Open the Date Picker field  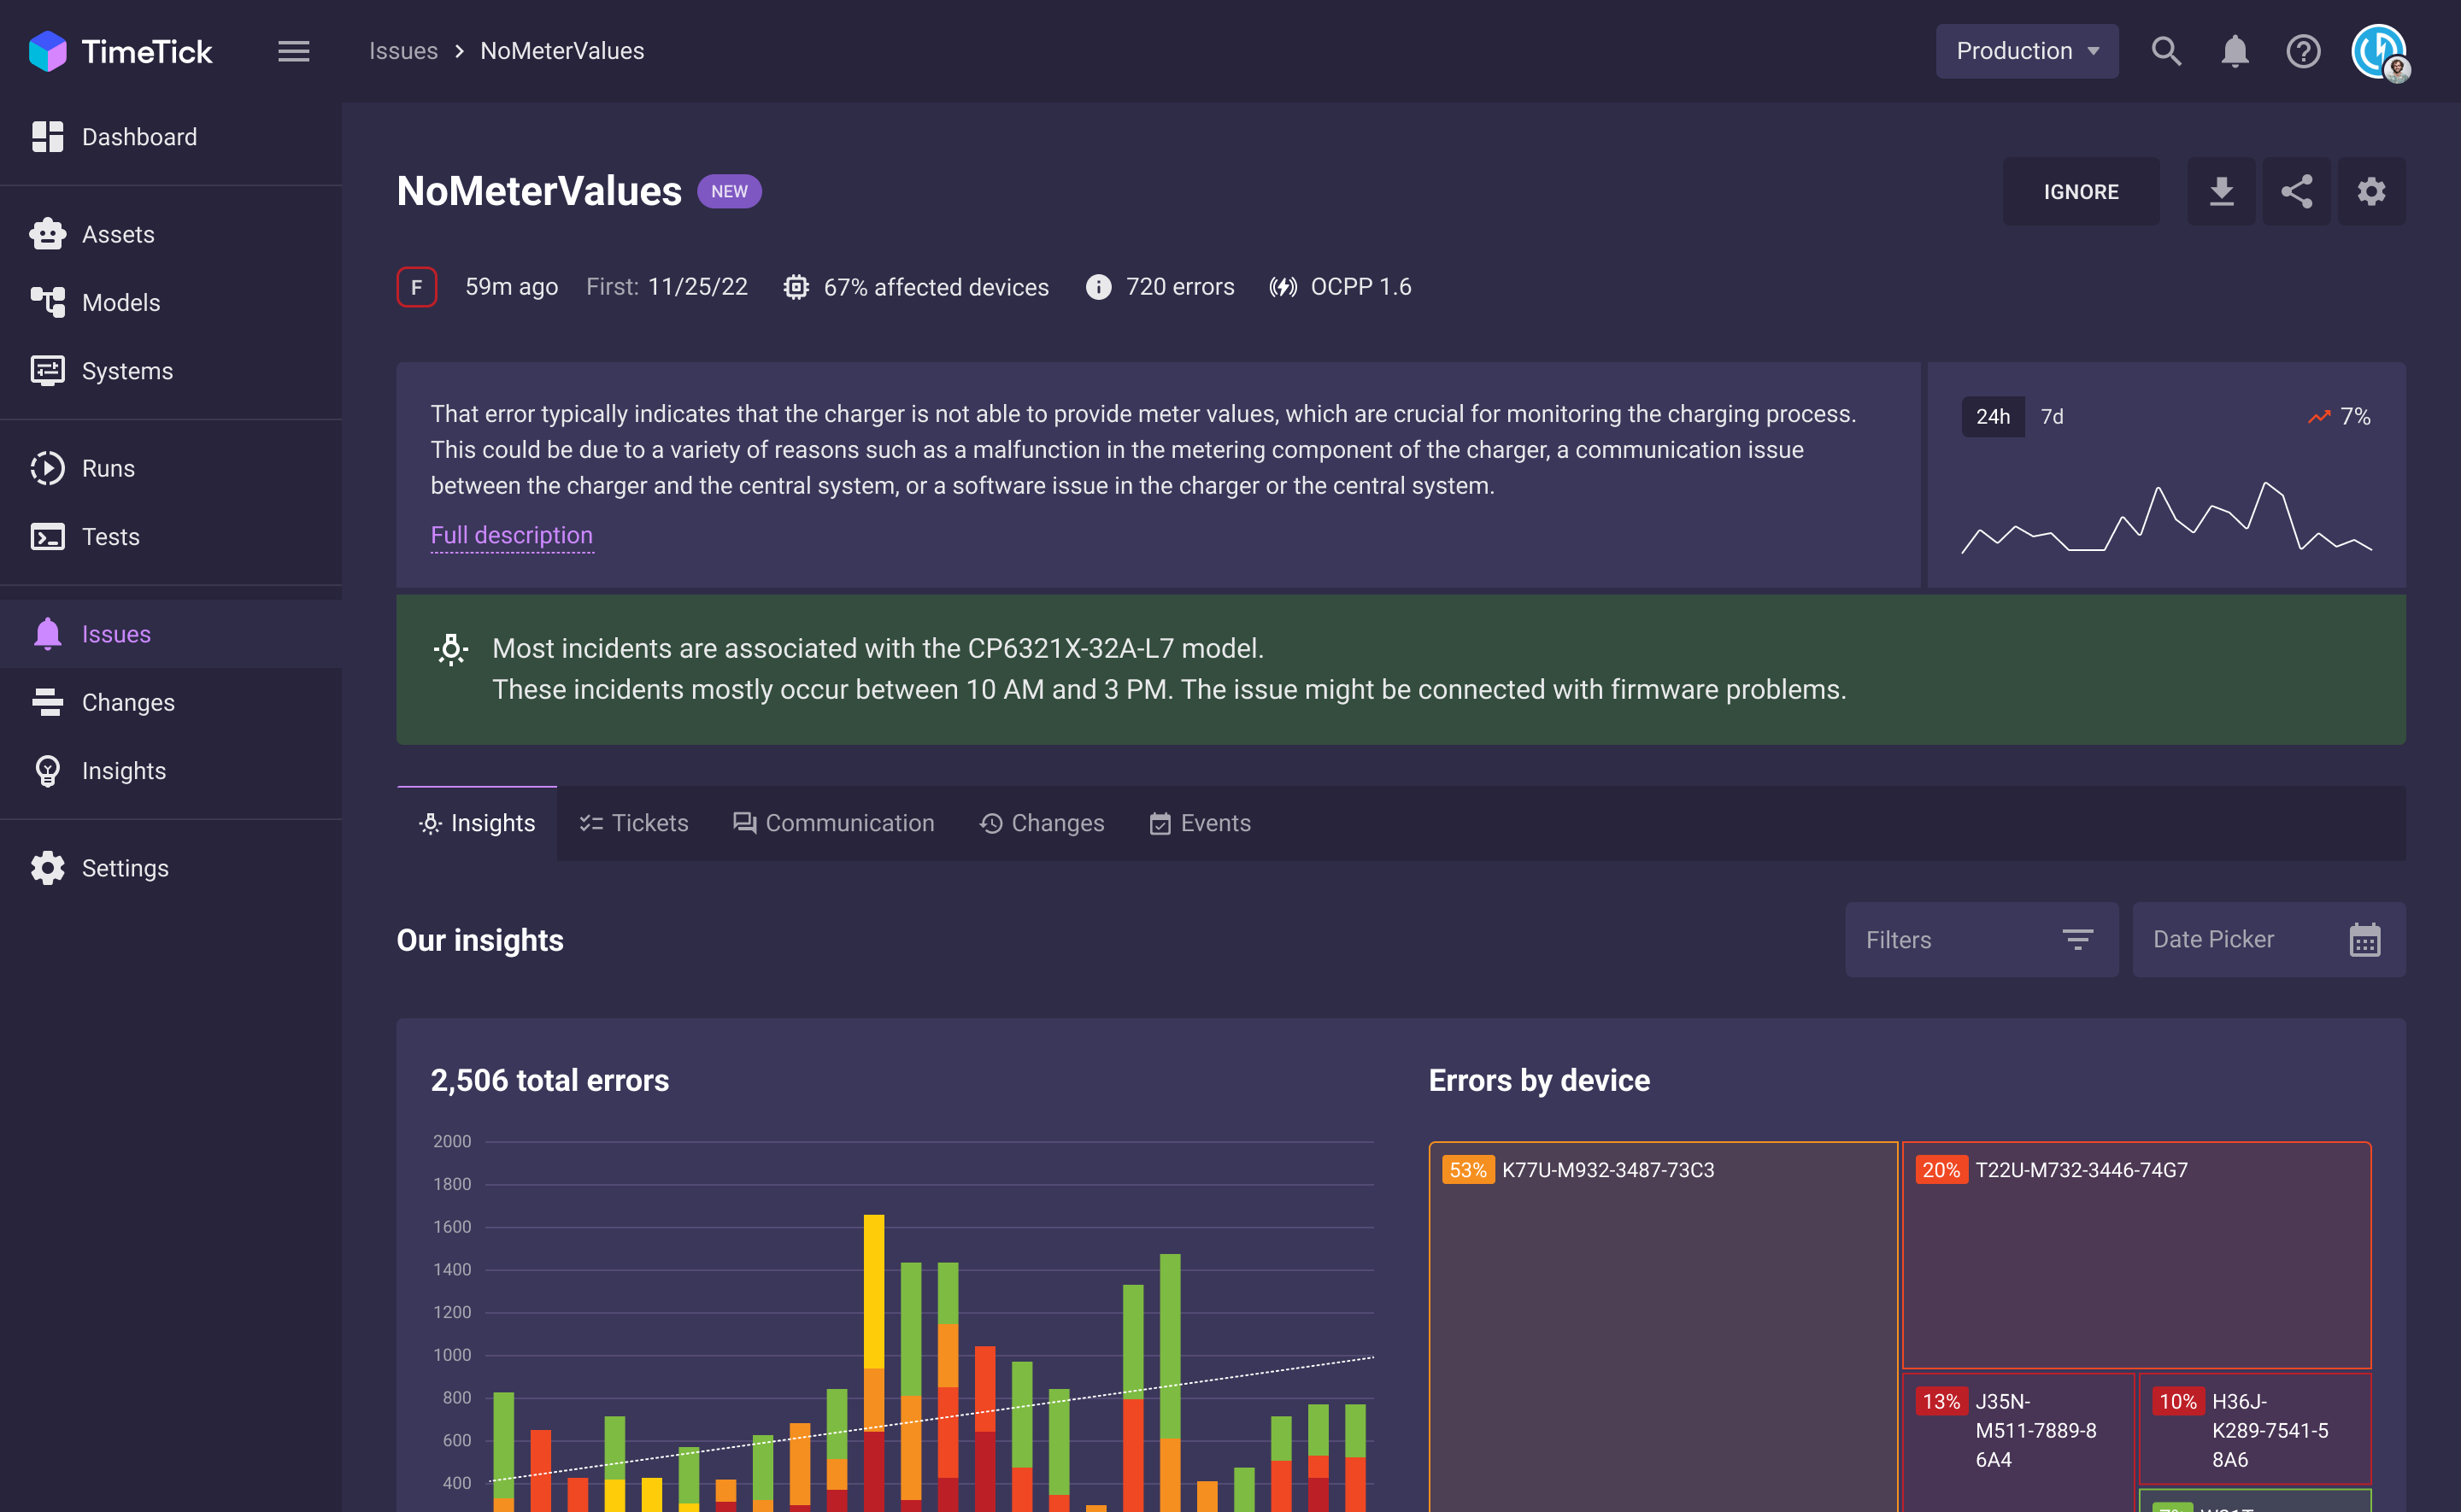point(2268,939)
